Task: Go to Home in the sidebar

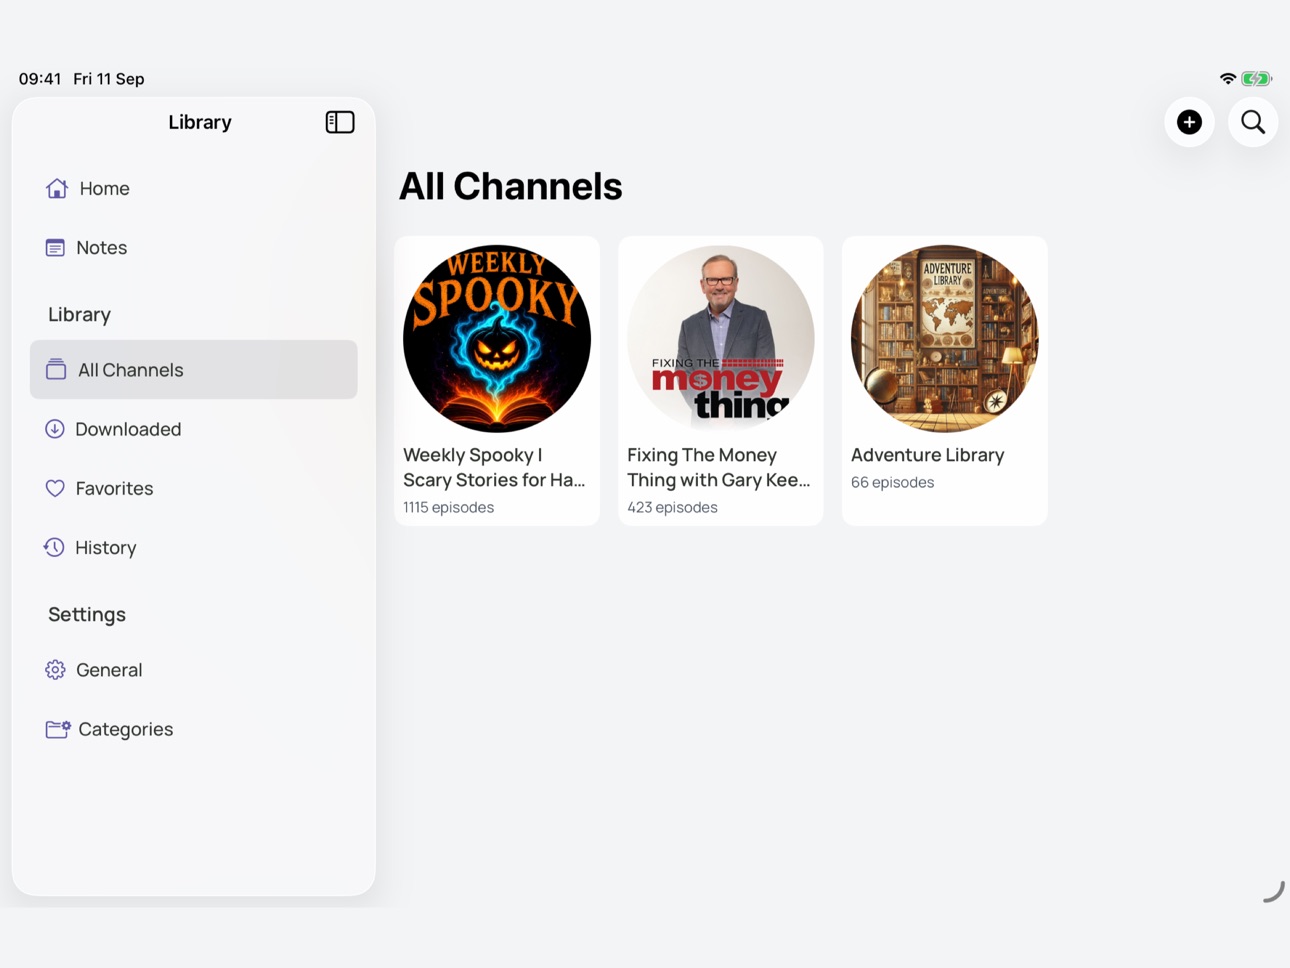Action: pyautogui.click(x=193, y=188)
